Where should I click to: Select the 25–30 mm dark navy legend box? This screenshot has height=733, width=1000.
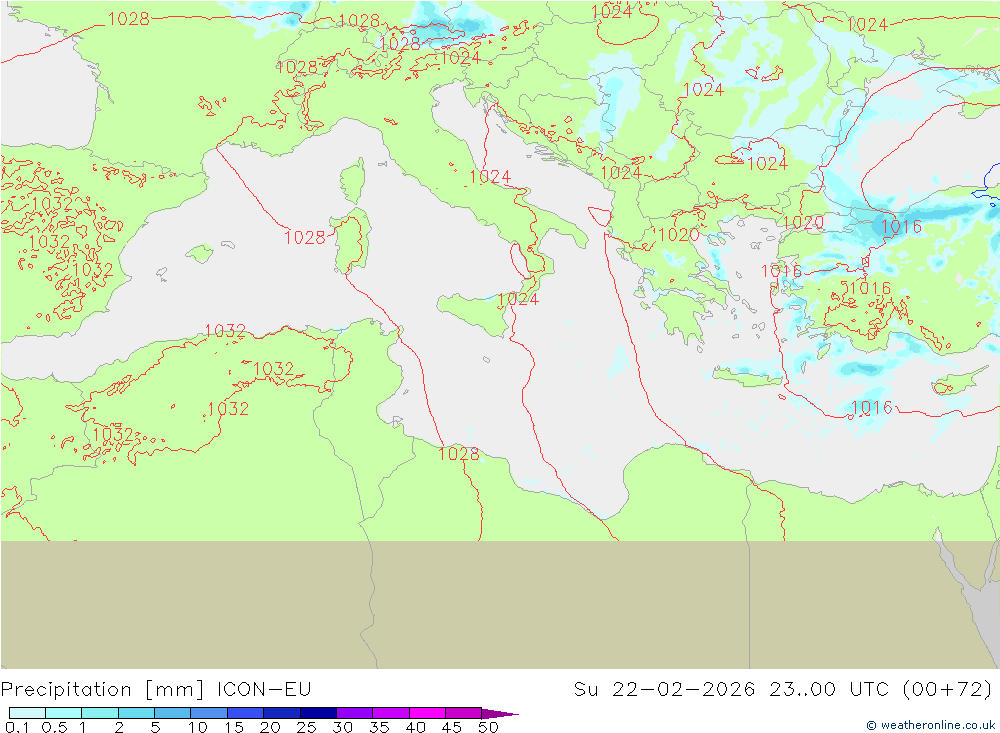pos(318,713)
